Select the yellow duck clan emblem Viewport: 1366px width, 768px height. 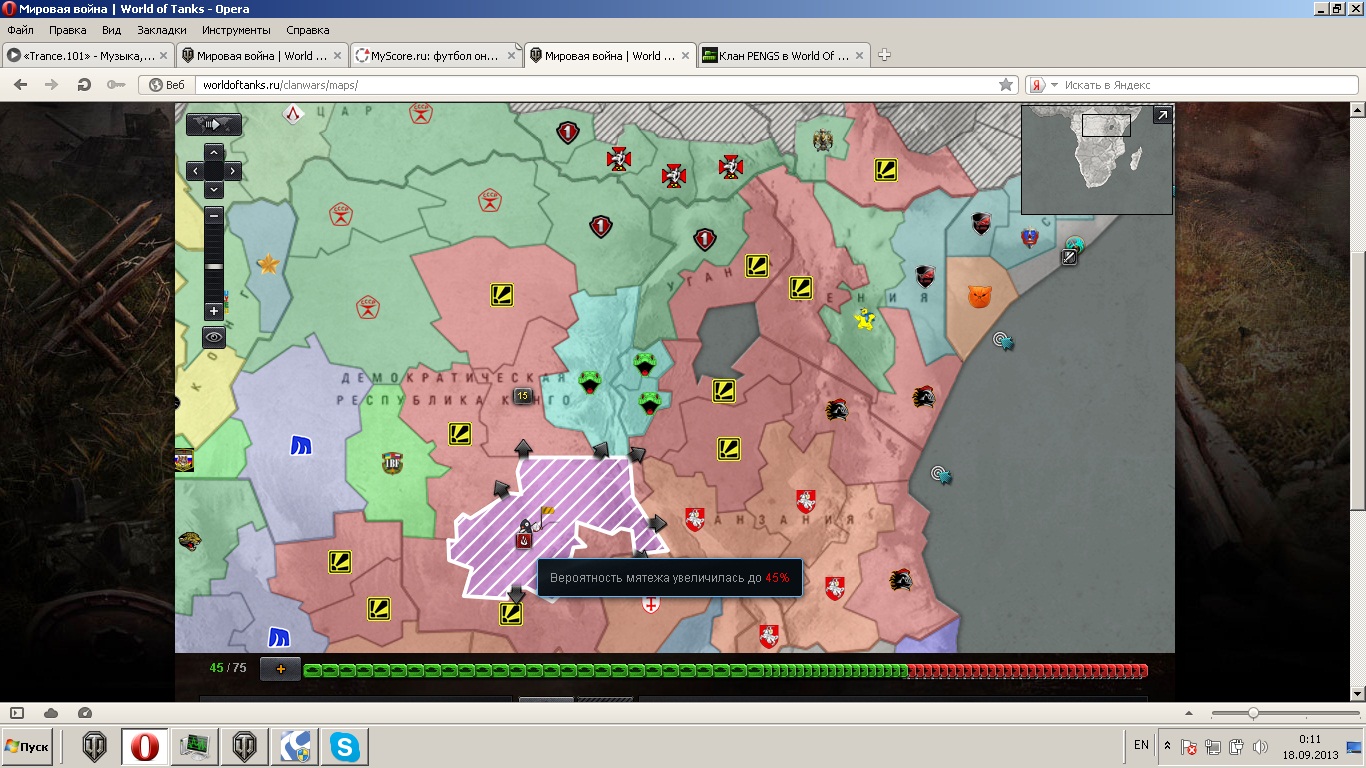pos(864,318)
